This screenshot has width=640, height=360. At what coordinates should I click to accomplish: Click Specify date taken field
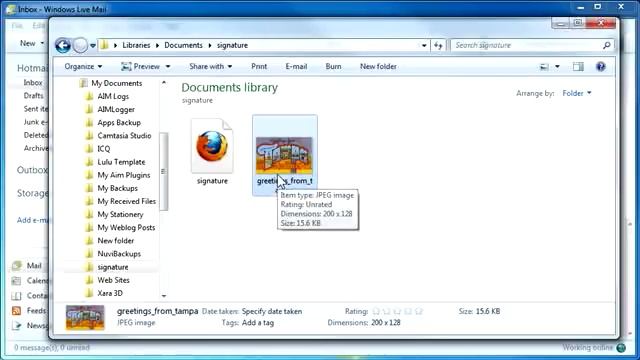coord(272,311)
